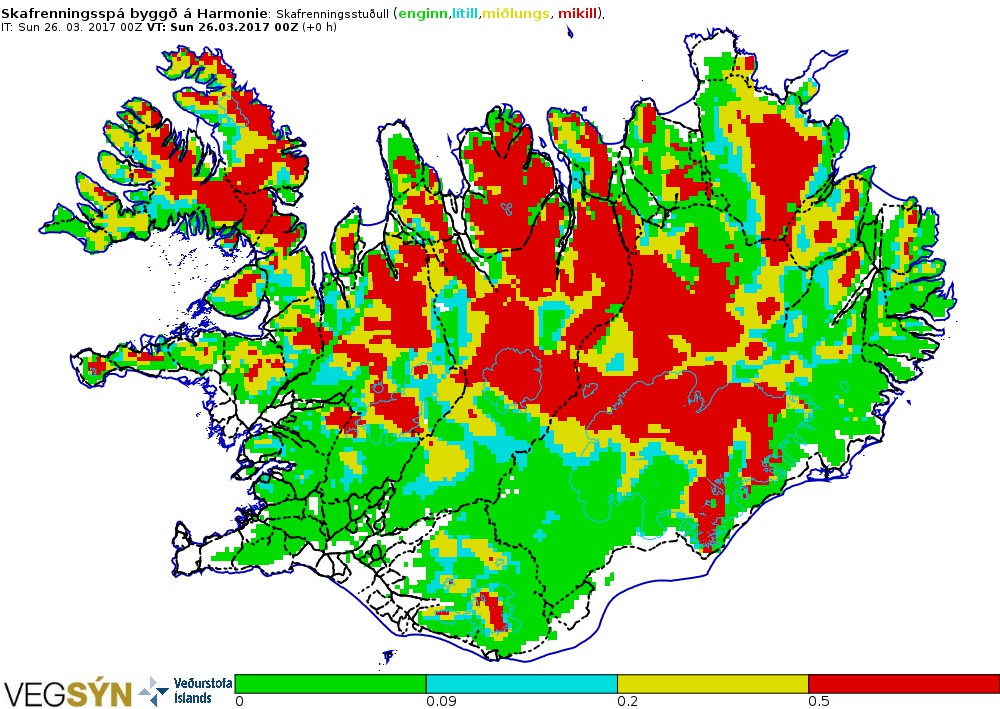Click the VEGSÝN logo
1000x709 pixels.
pos(68,694)
